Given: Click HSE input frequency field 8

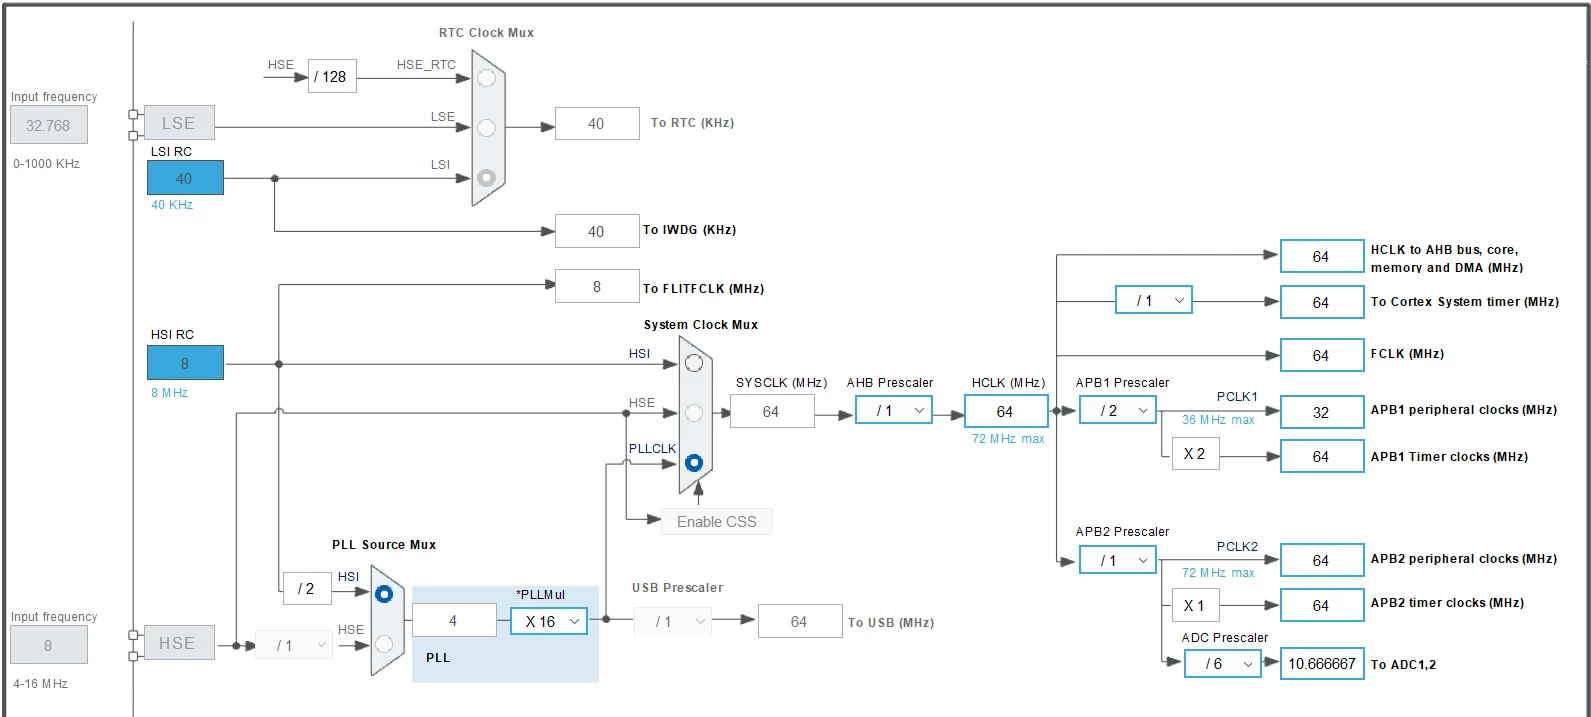Looking at the screenshot, I should pos(48,645).
